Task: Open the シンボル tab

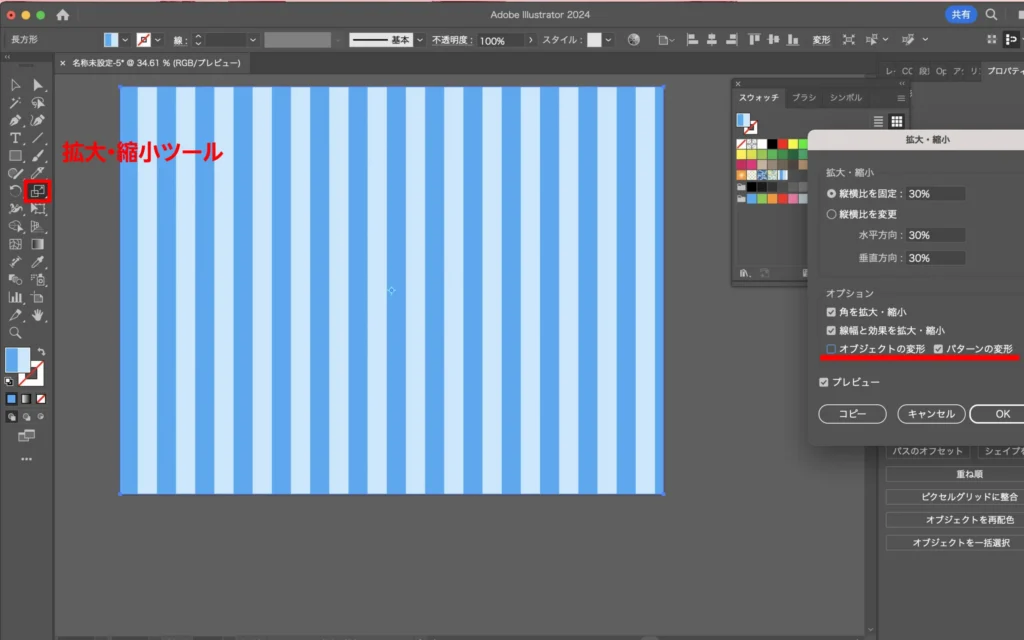Action: click(x=844, y=98)
